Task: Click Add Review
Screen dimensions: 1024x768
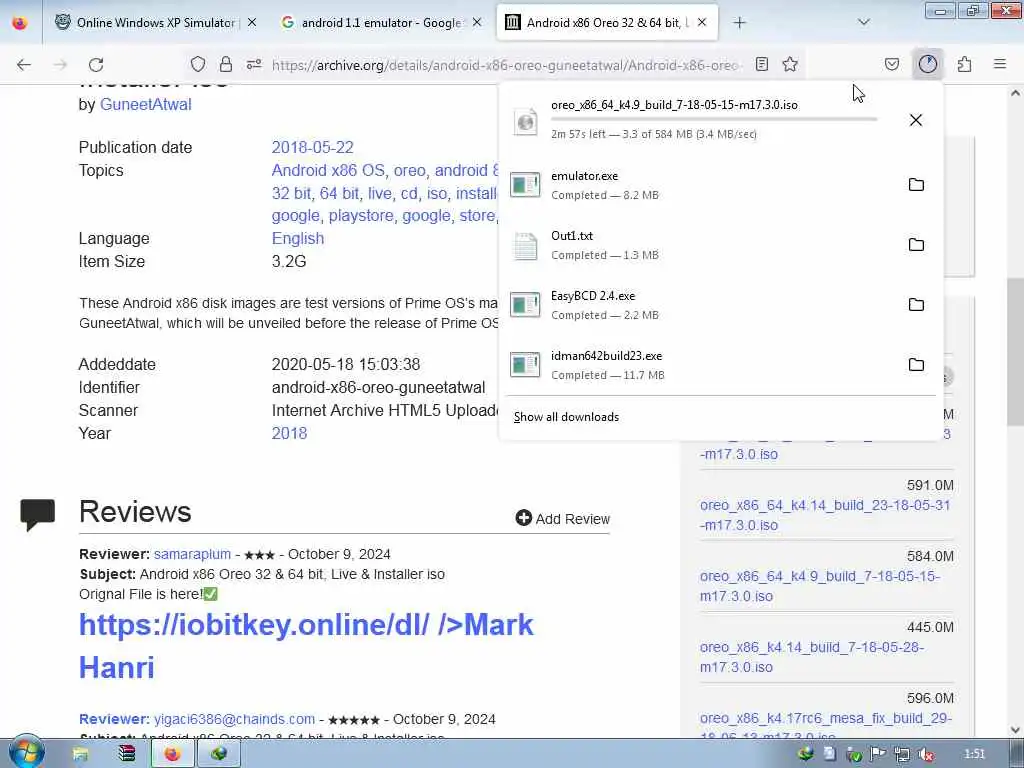Action: (x=562, y=519)
